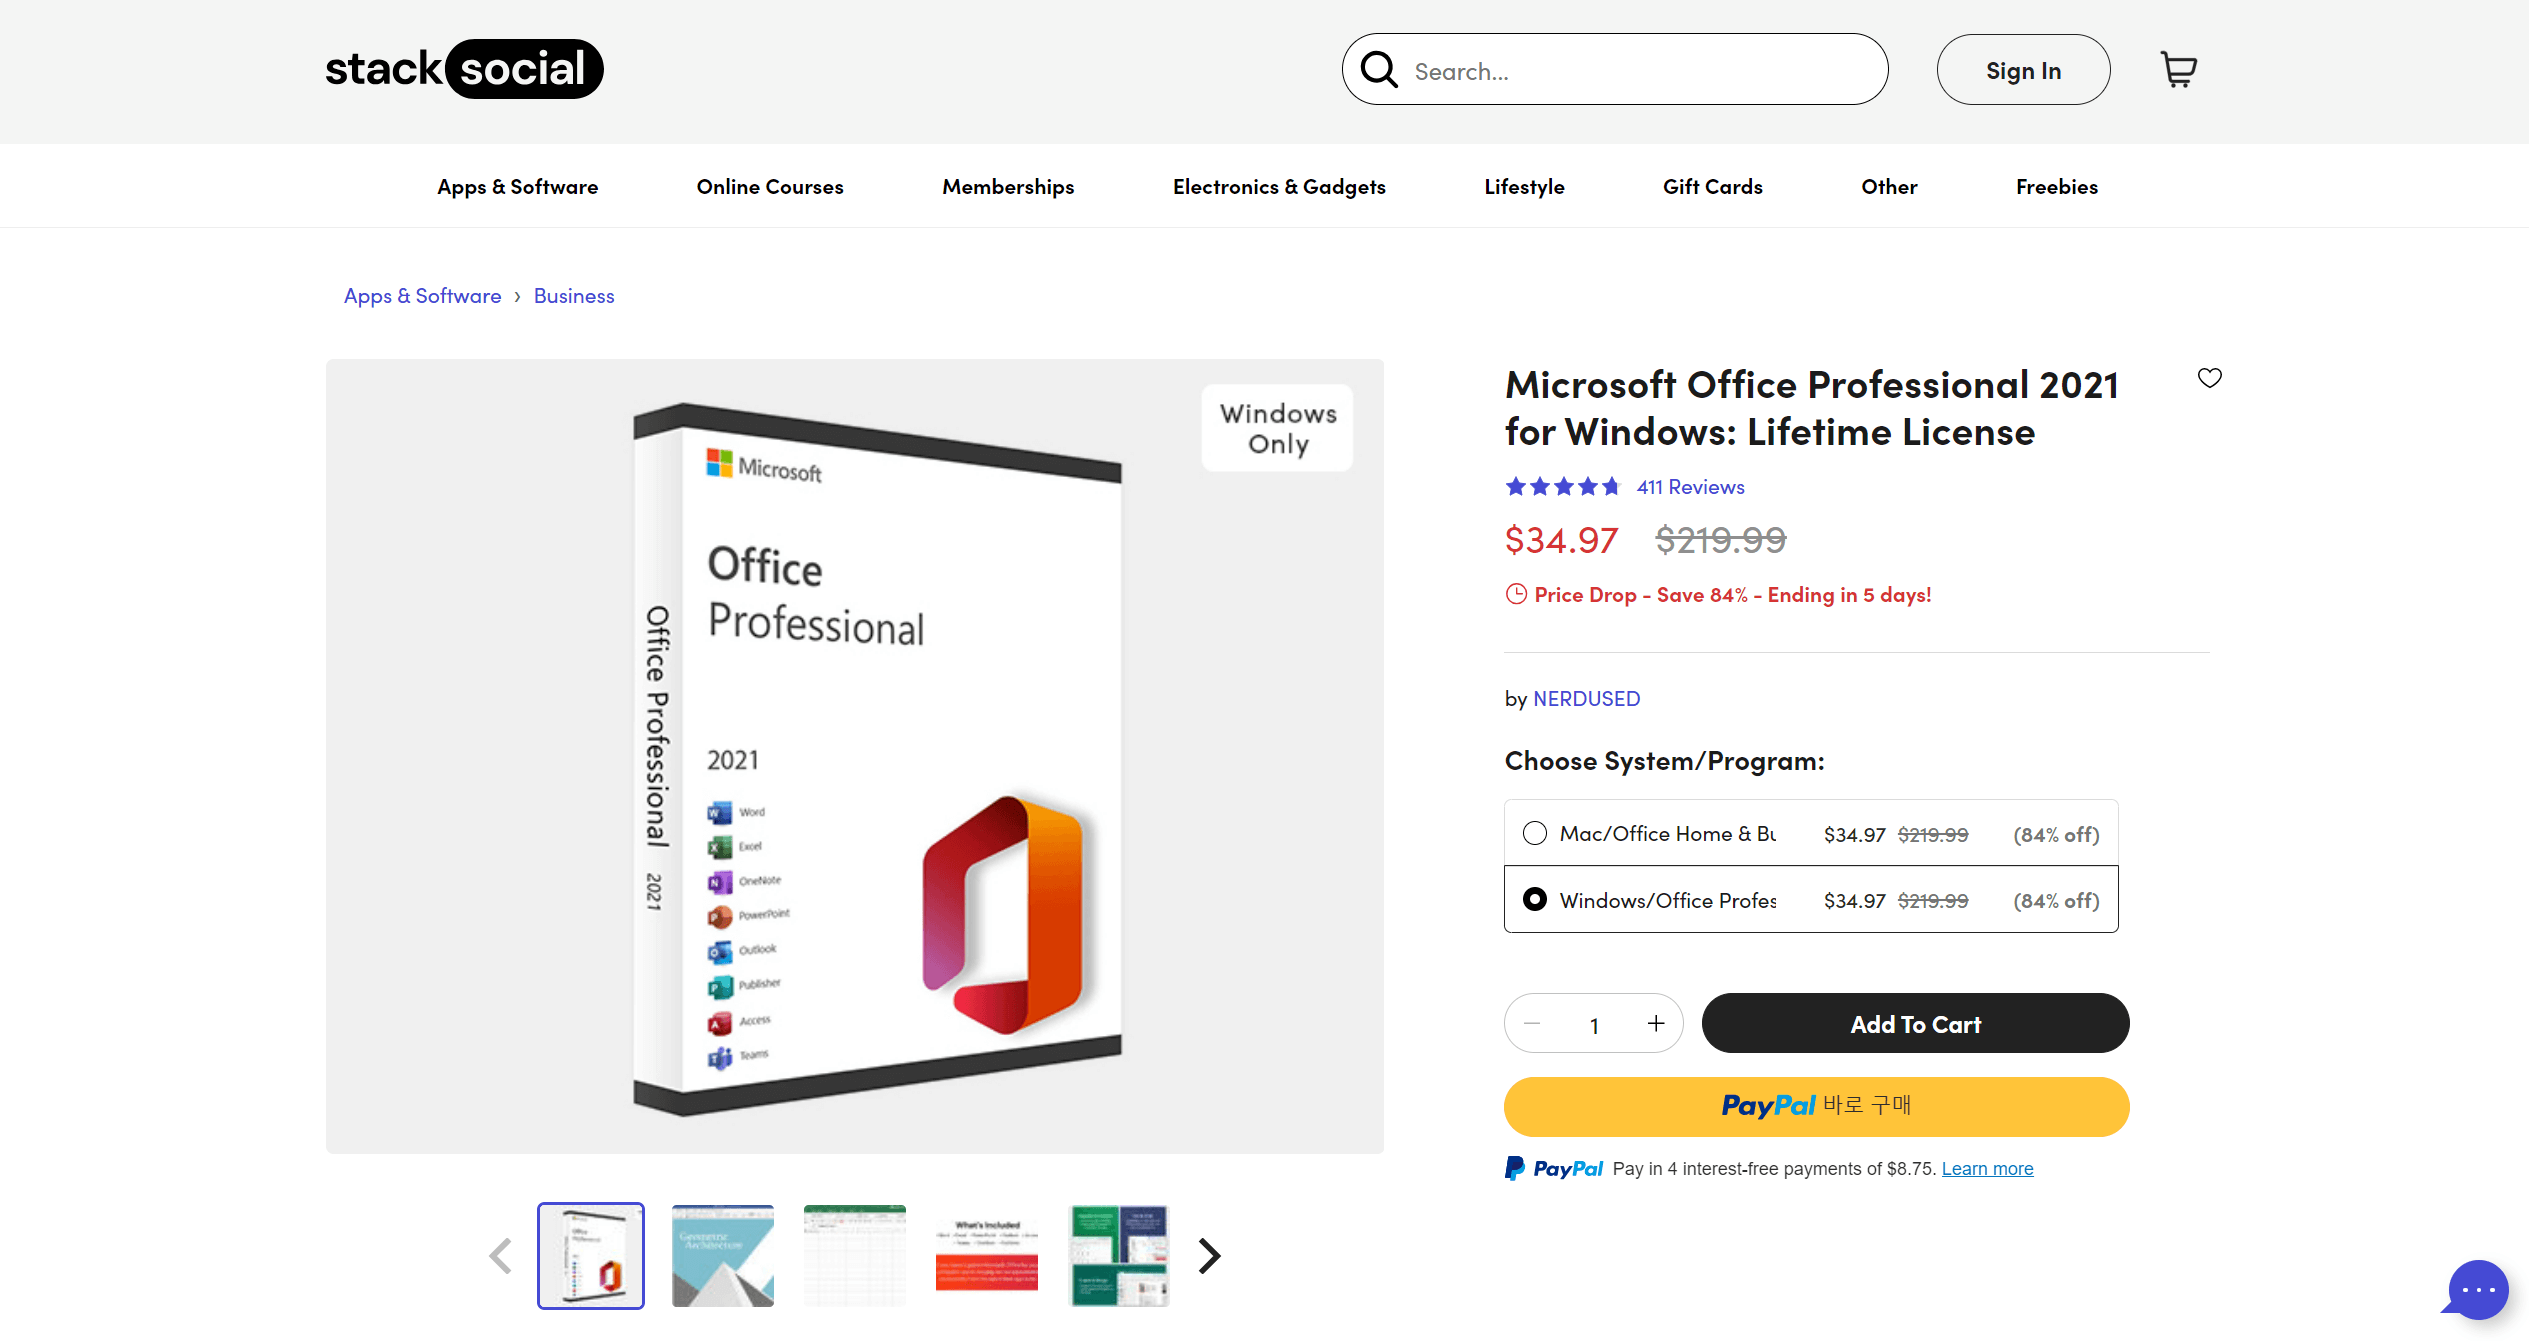Click into the Search input field
This screenshot has height=1341, width=2529.
1640,71
